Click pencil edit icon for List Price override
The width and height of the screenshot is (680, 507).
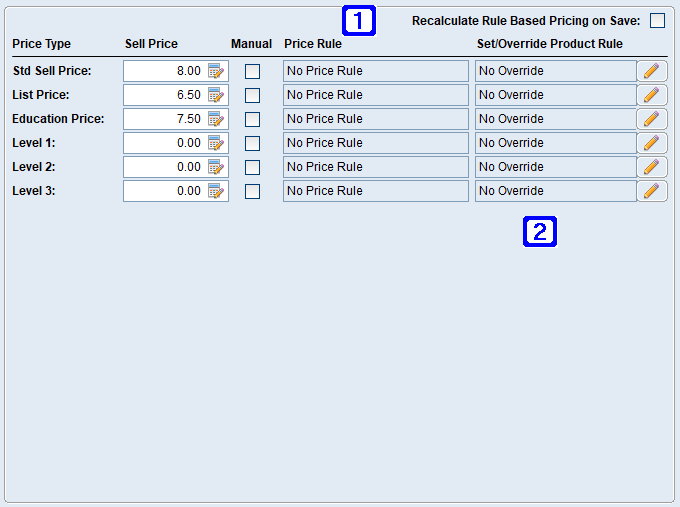click(651, 95)
